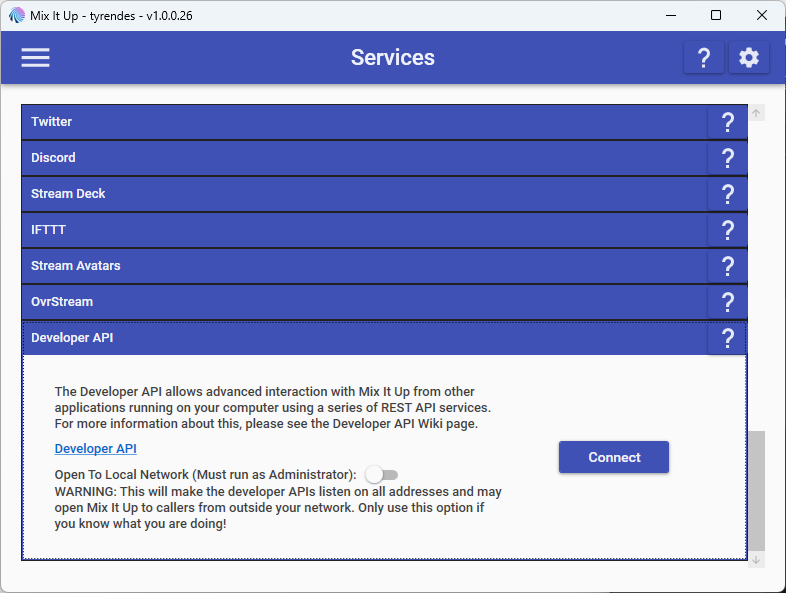Click the Developer API help question mark
The width and height of the screenshot is (786, 593).
727,338
